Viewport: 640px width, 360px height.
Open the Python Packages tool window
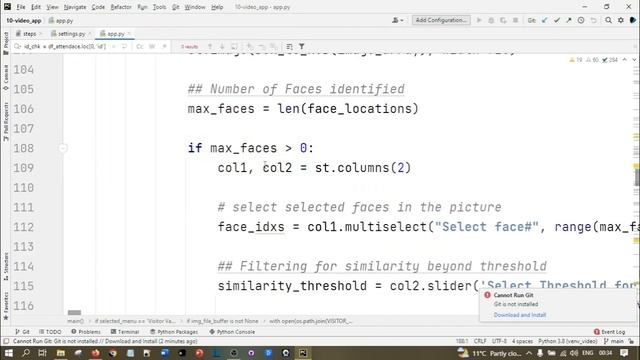pos(174,332)
